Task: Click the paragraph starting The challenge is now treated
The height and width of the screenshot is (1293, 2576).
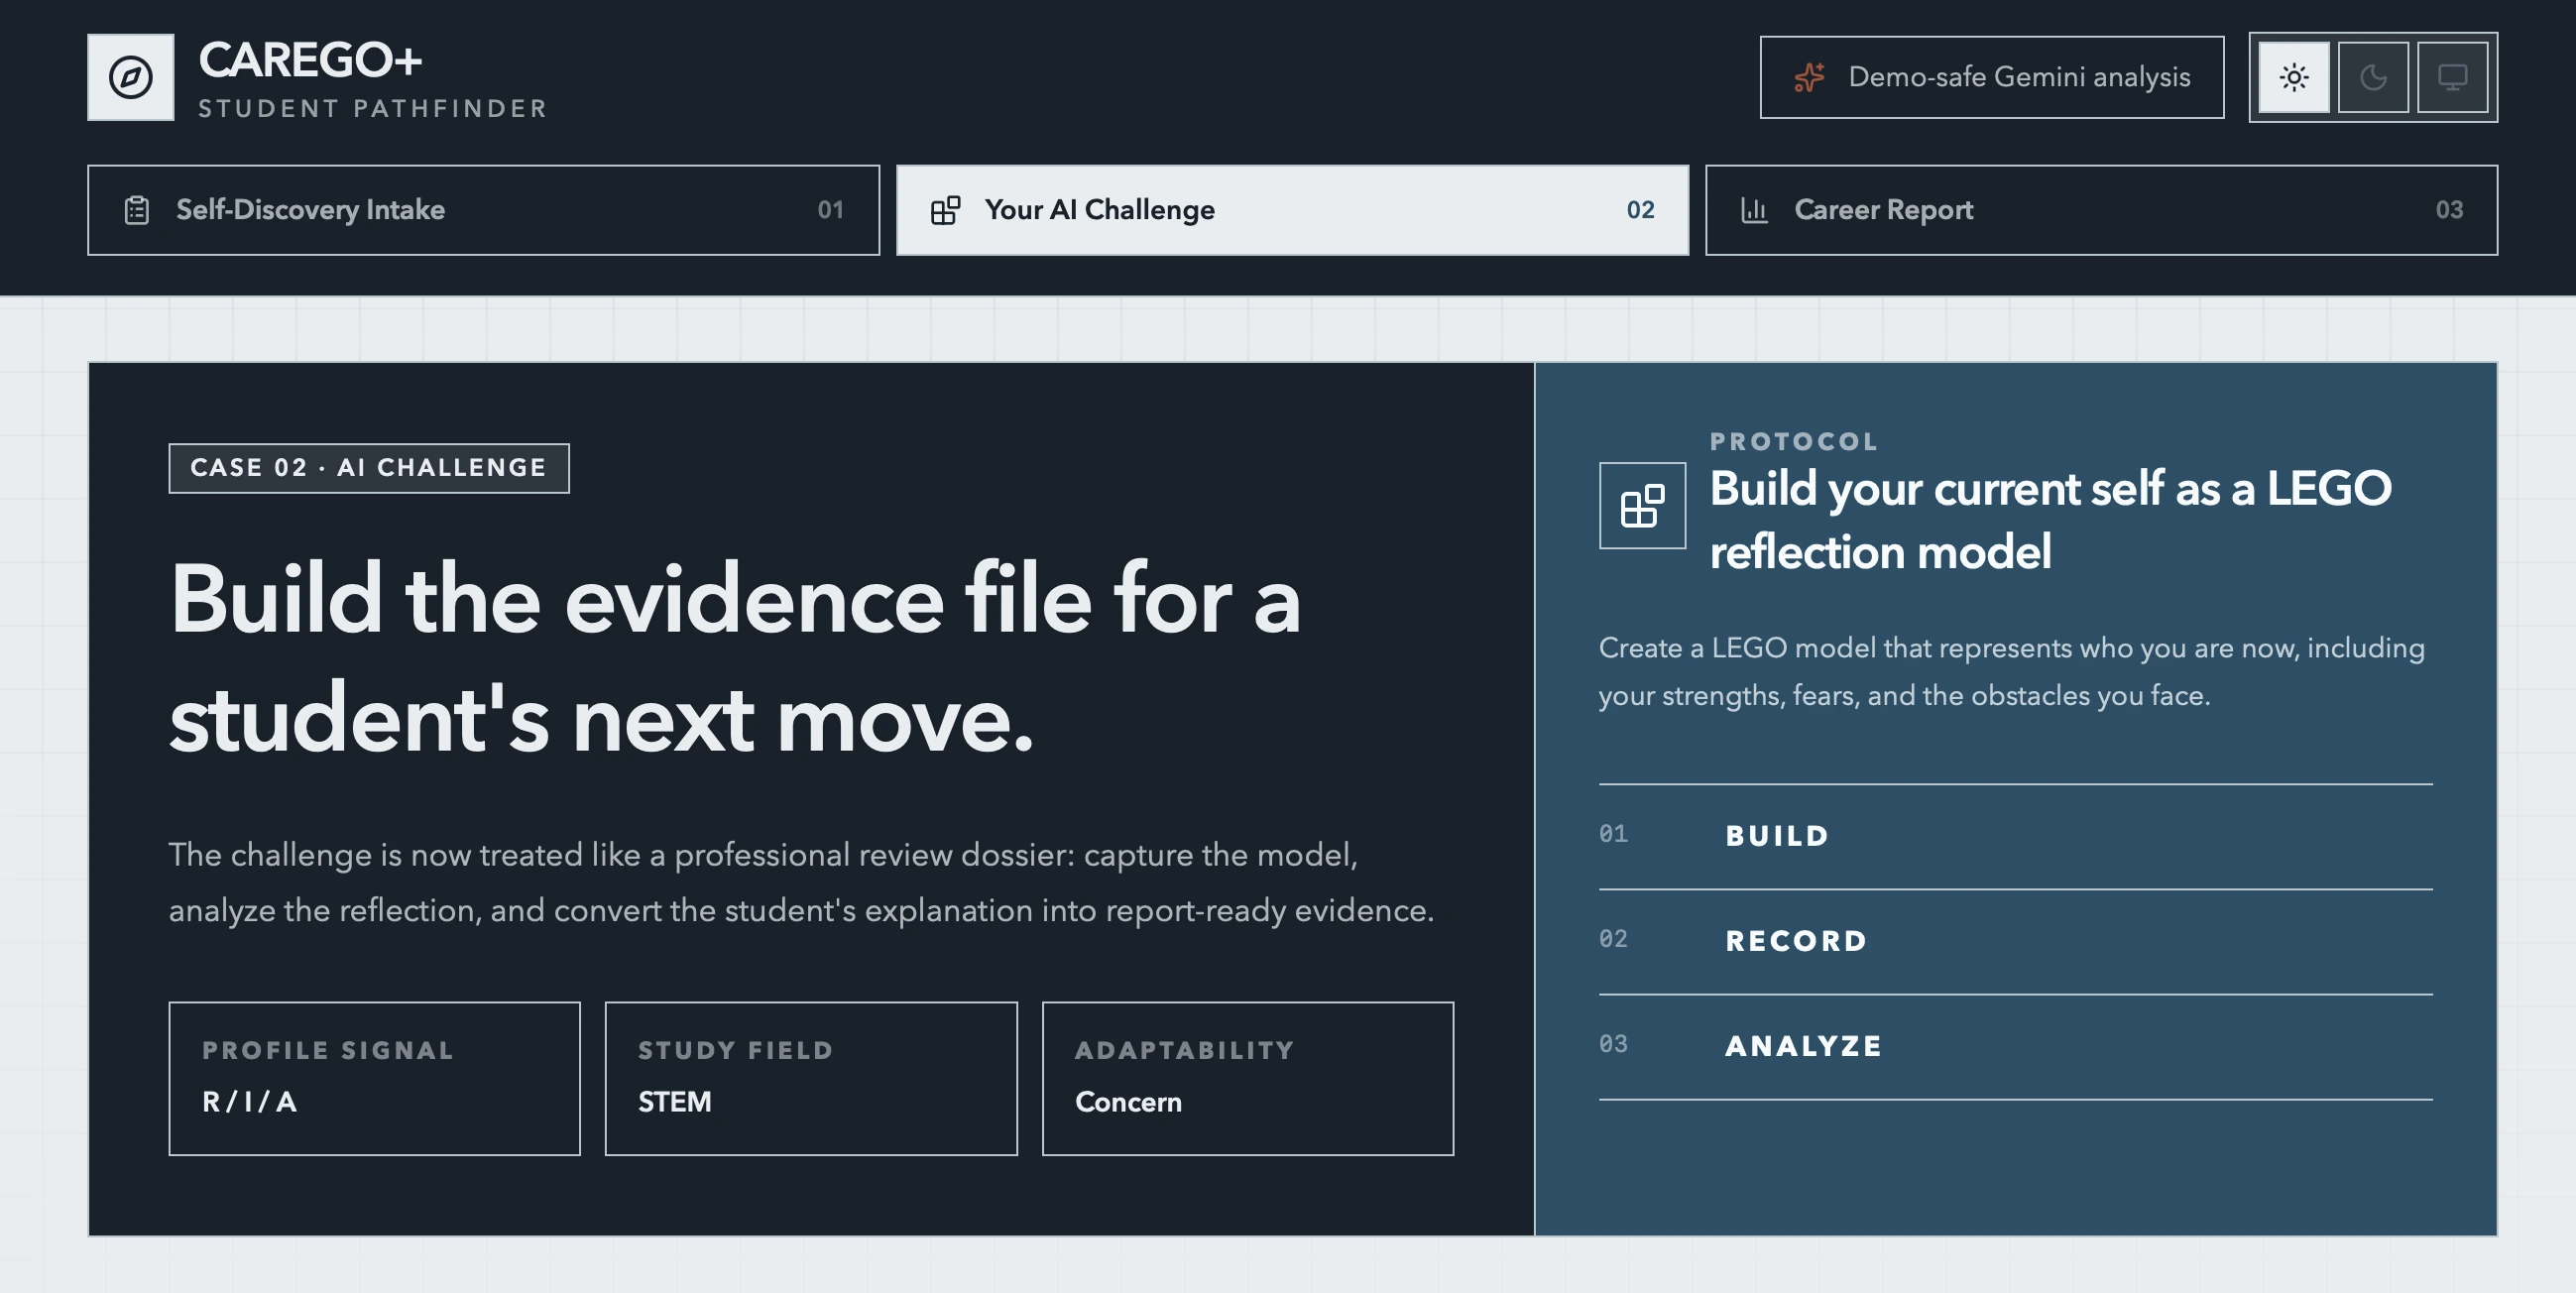Action: (802, 882)
